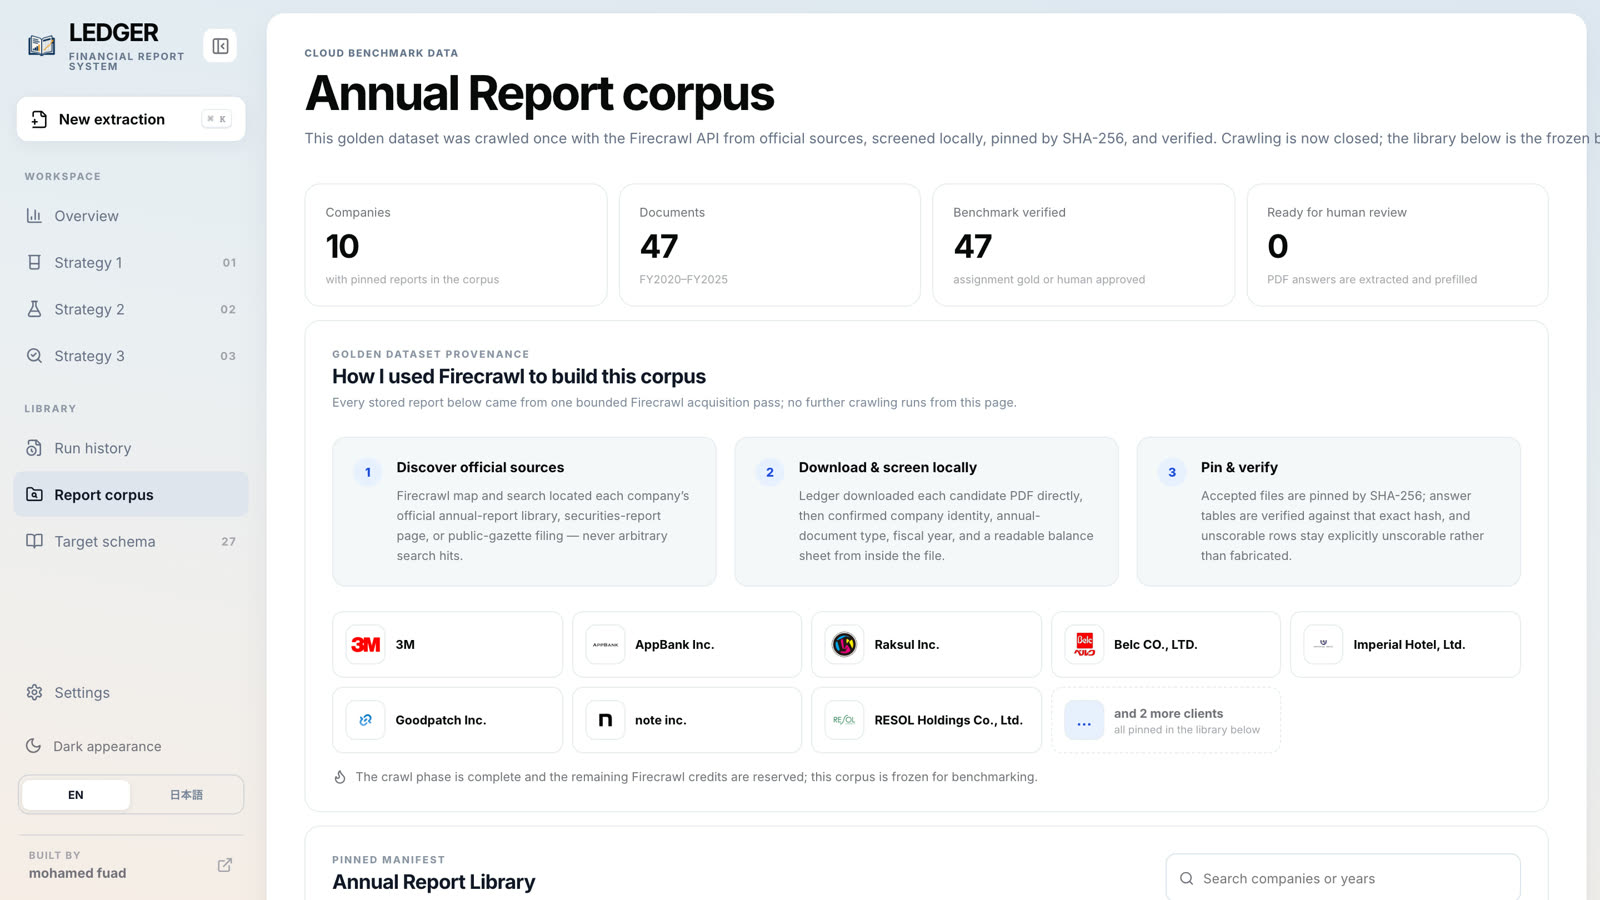
Task: Go to Strategy 2
Action: coord(131,309)
